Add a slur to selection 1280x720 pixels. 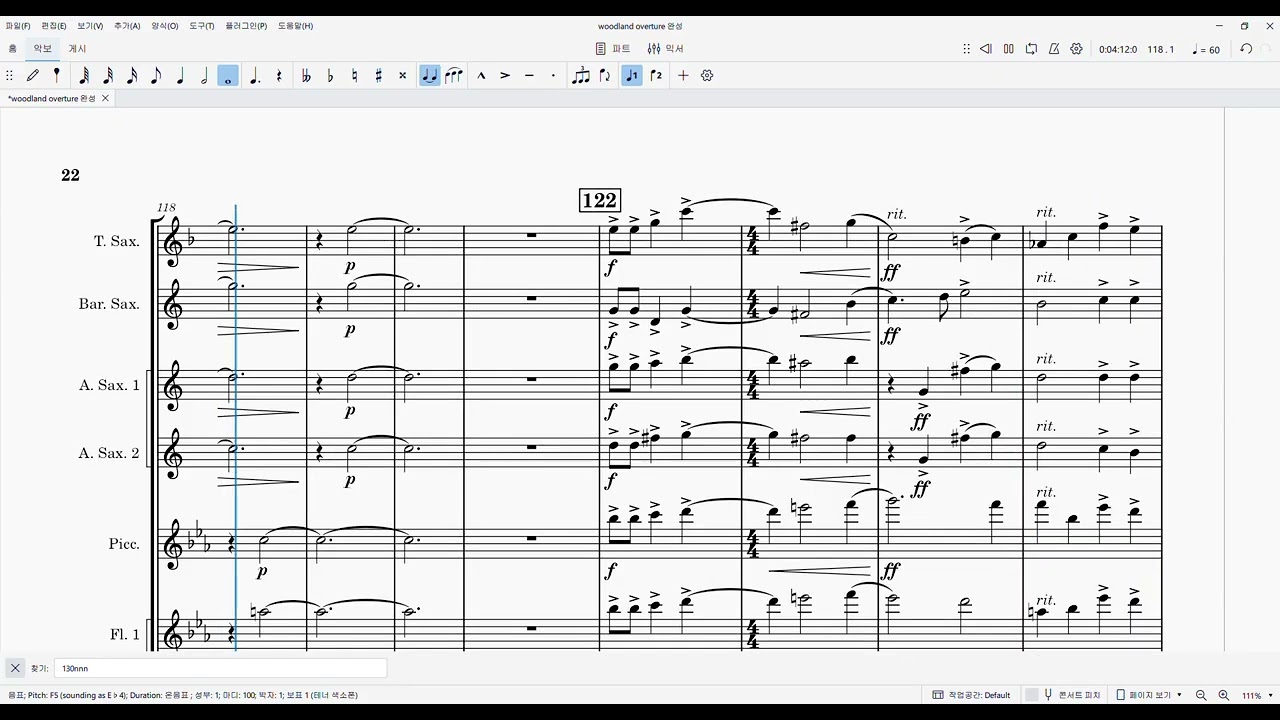click(454, 75)
